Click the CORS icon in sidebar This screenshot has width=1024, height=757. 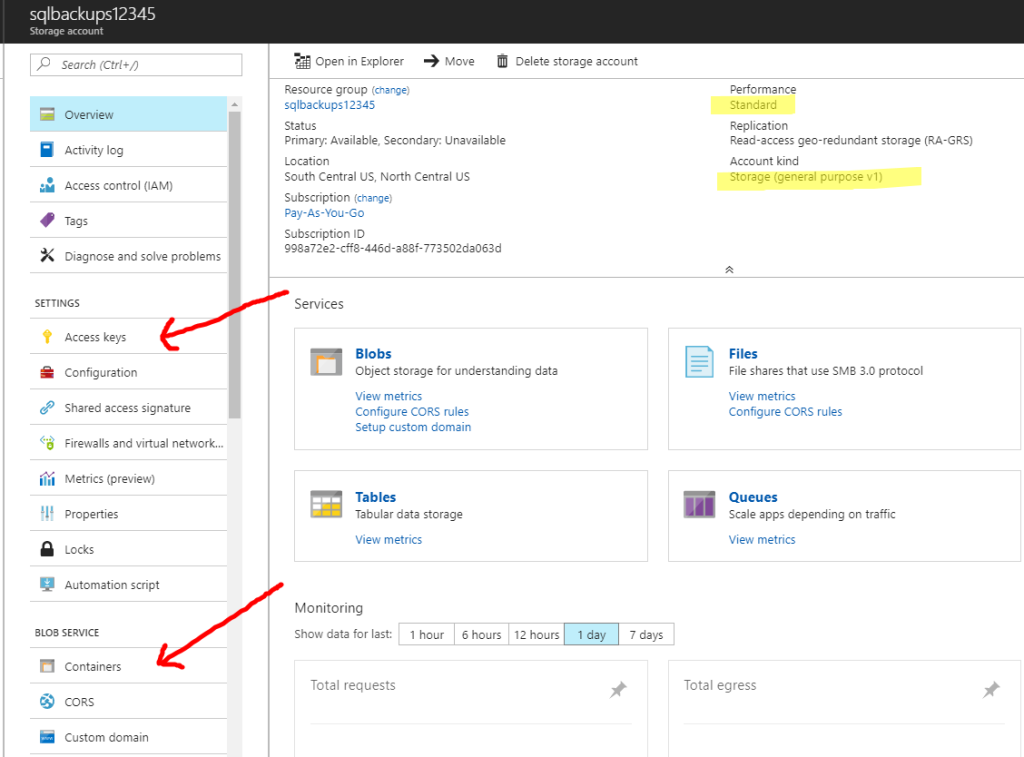[47, 701]
